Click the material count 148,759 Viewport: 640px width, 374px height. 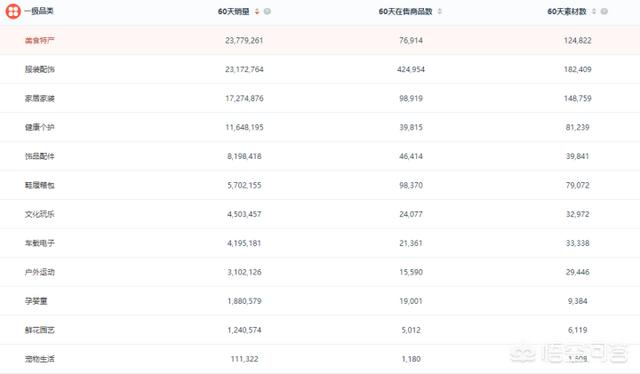point(578,98)
